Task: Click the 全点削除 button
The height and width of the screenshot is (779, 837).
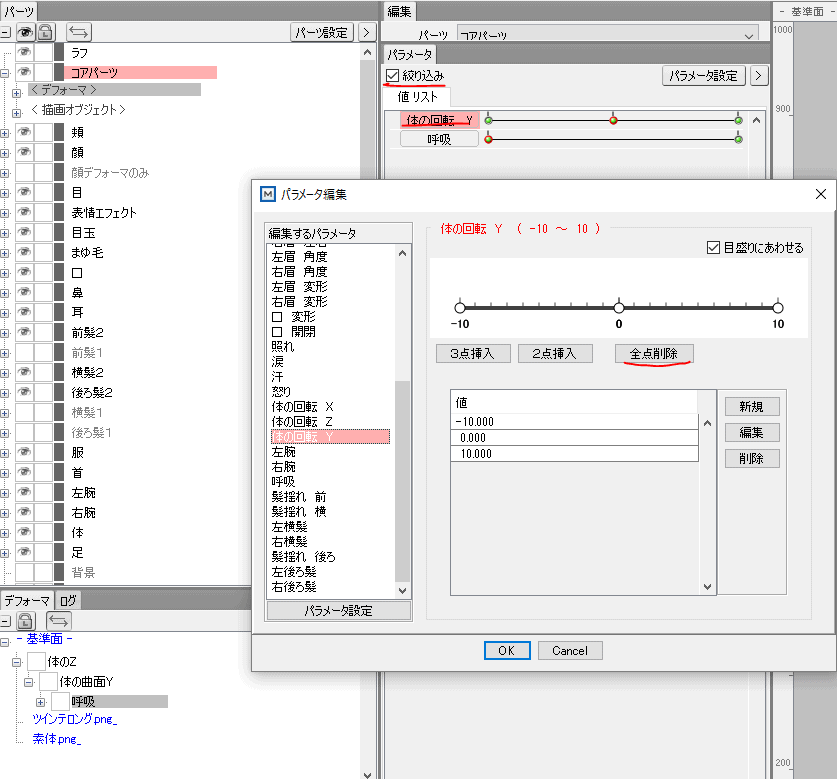Action: click(x=654, y=354)
